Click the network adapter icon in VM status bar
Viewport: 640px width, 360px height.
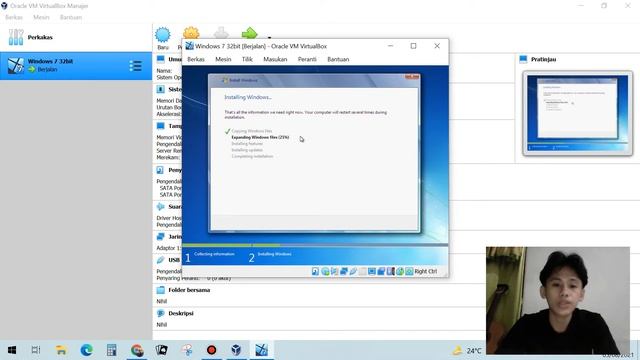344,271
